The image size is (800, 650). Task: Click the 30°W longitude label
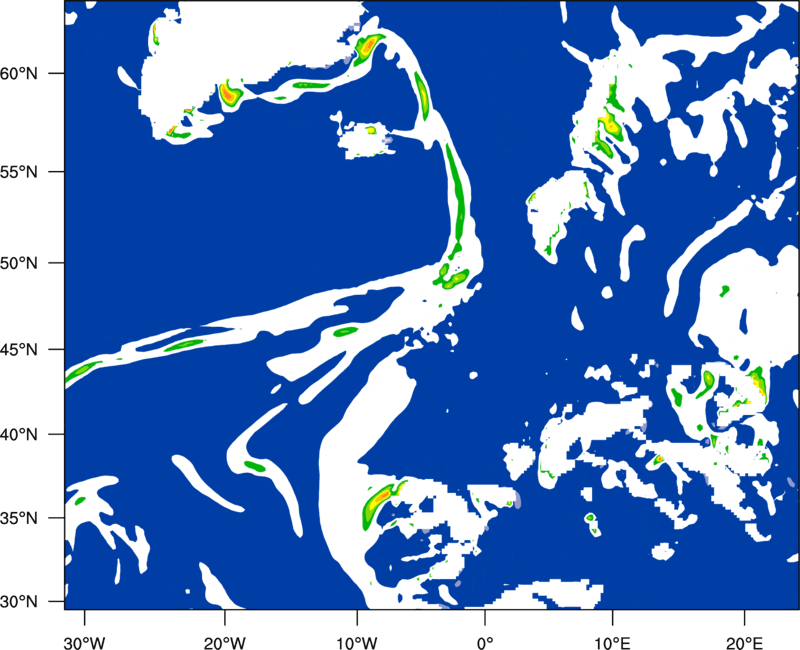[84, 643]
